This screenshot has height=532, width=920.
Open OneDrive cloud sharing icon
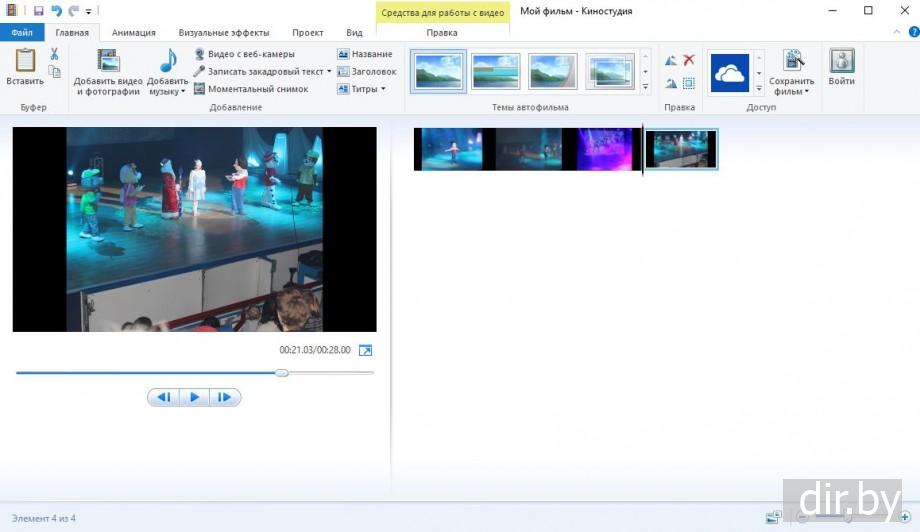tap(730, 72)
